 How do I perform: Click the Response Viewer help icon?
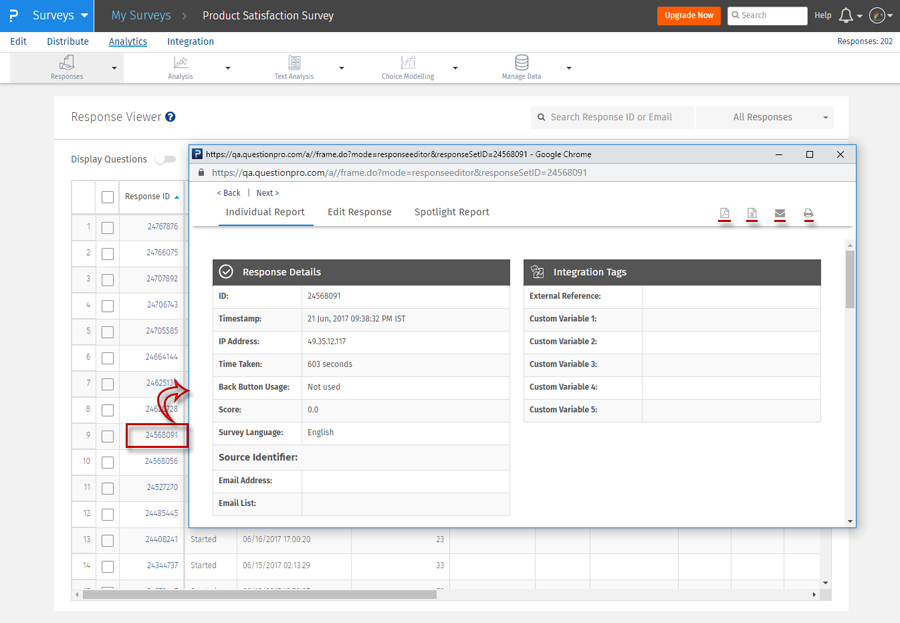171,117
